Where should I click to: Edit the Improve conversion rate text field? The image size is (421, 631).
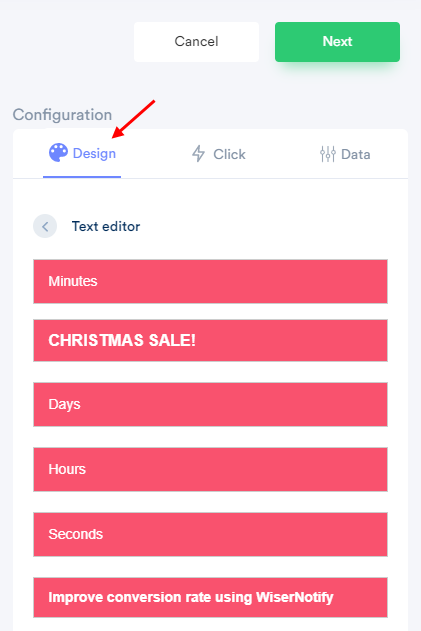[210, 598]
